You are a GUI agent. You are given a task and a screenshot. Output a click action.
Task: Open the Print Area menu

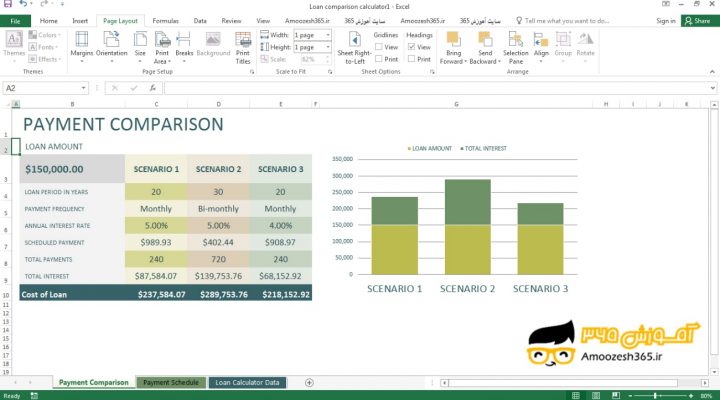point(162,48)
